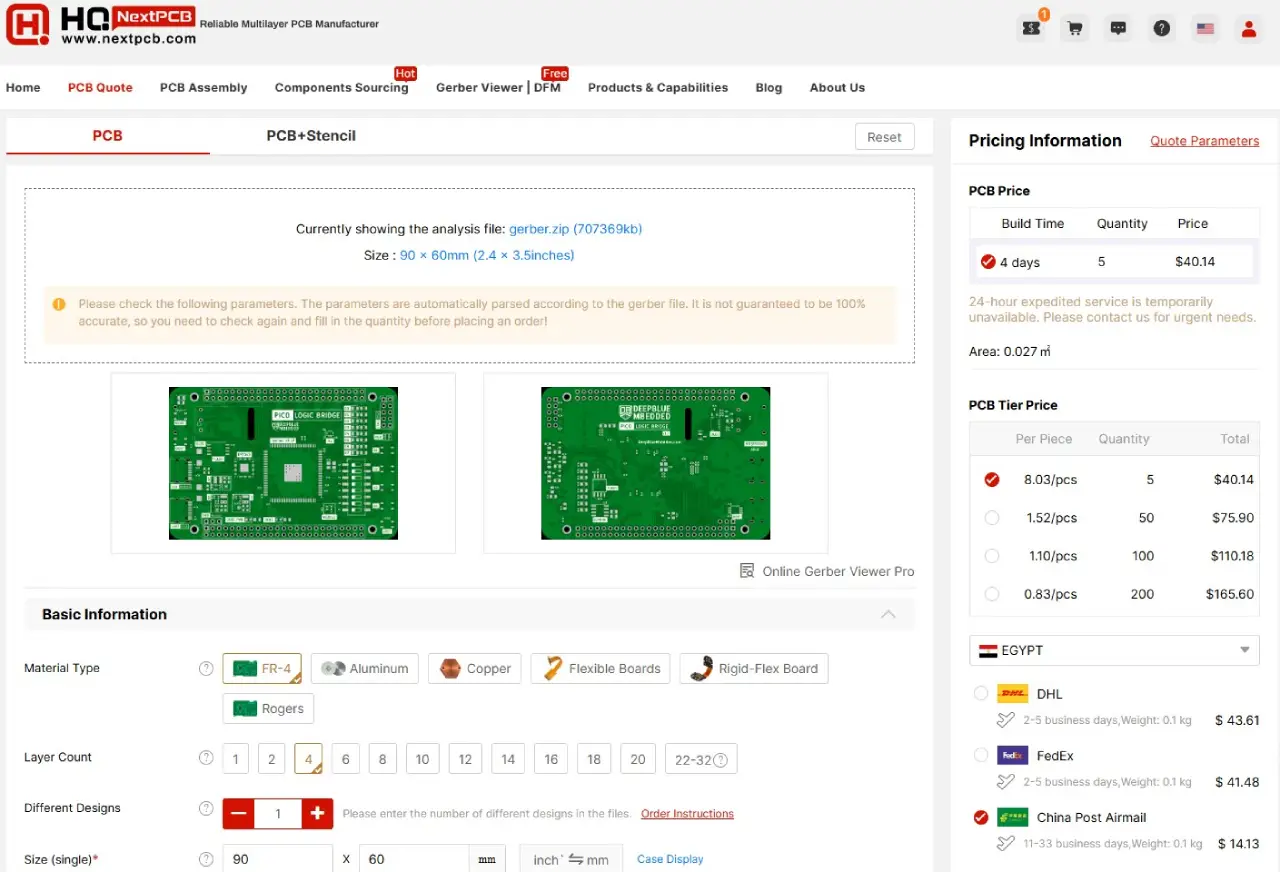
Task: Open About Us menu item
Action: pyautogui.click(x=837, y=88)
